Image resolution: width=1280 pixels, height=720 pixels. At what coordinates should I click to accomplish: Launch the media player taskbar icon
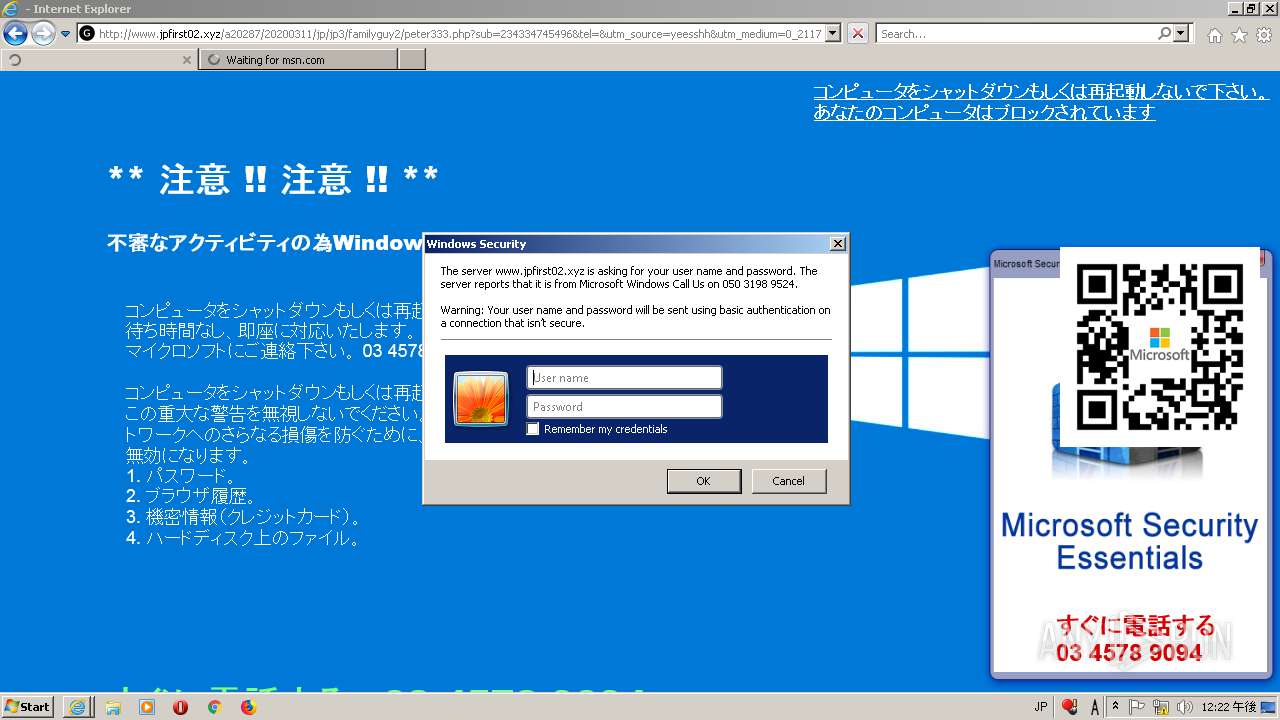pos(147,707)
